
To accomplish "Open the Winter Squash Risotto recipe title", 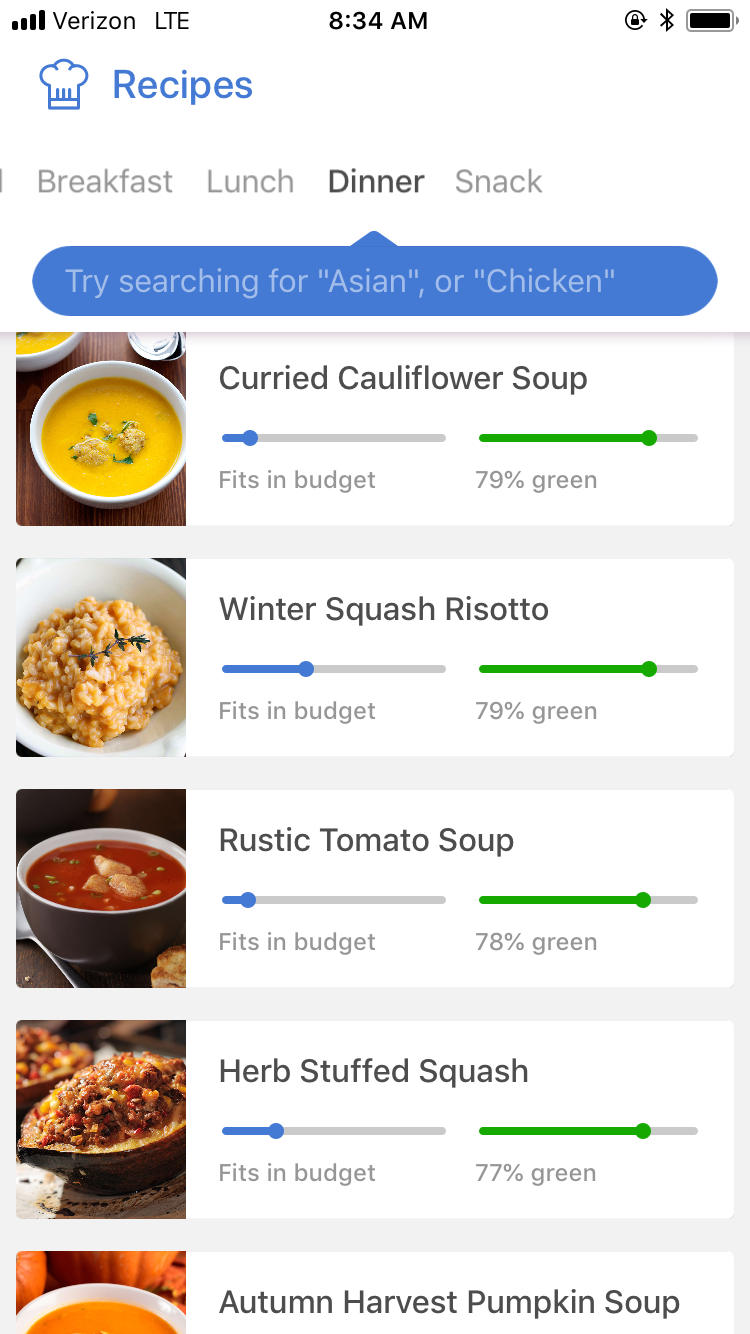I will point(384,609).
